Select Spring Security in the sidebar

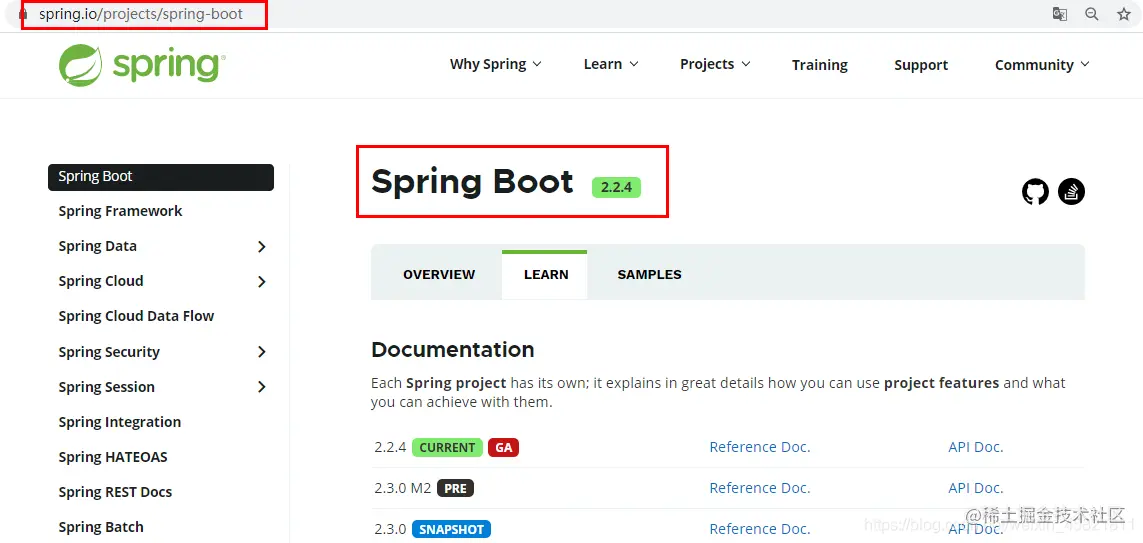(x=109, y=352)
